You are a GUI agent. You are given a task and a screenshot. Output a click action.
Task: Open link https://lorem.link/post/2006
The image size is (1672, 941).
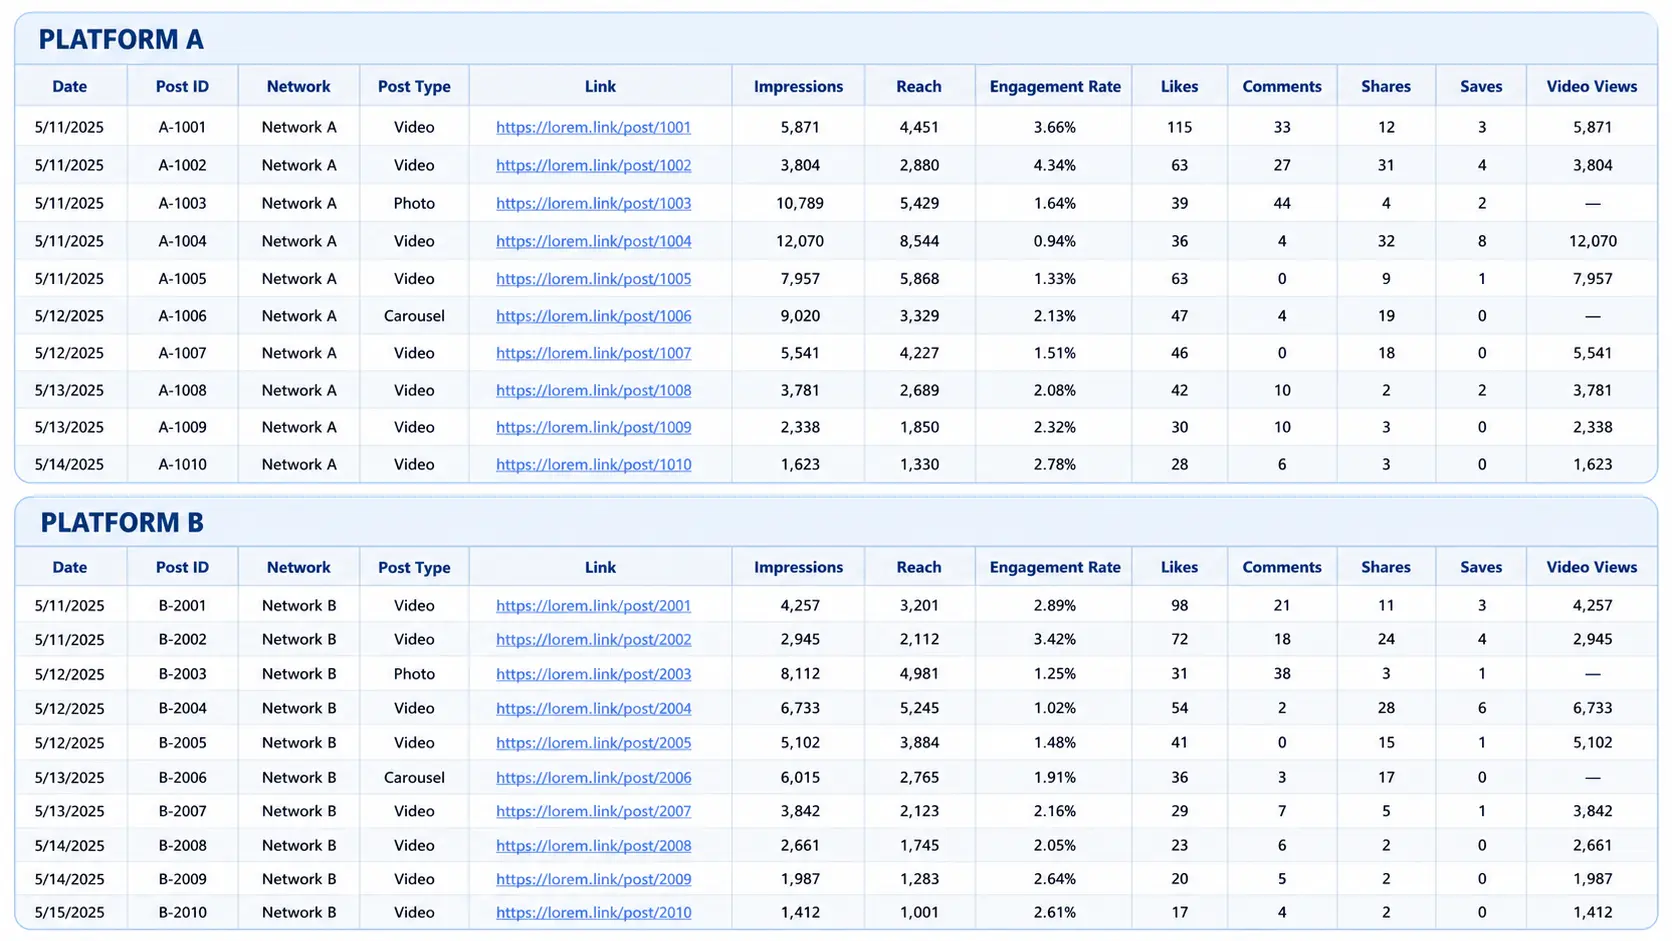pos(593,778)
